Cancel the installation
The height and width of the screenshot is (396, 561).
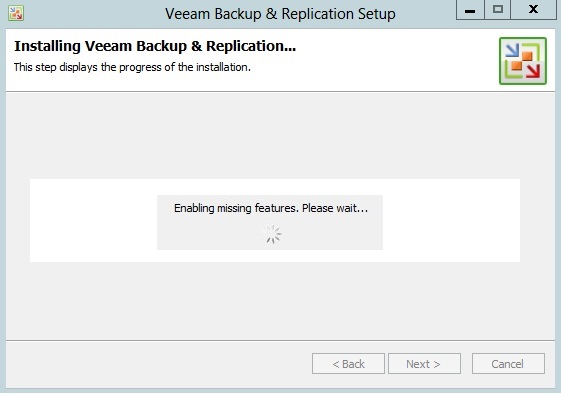(x=508, y=364)
